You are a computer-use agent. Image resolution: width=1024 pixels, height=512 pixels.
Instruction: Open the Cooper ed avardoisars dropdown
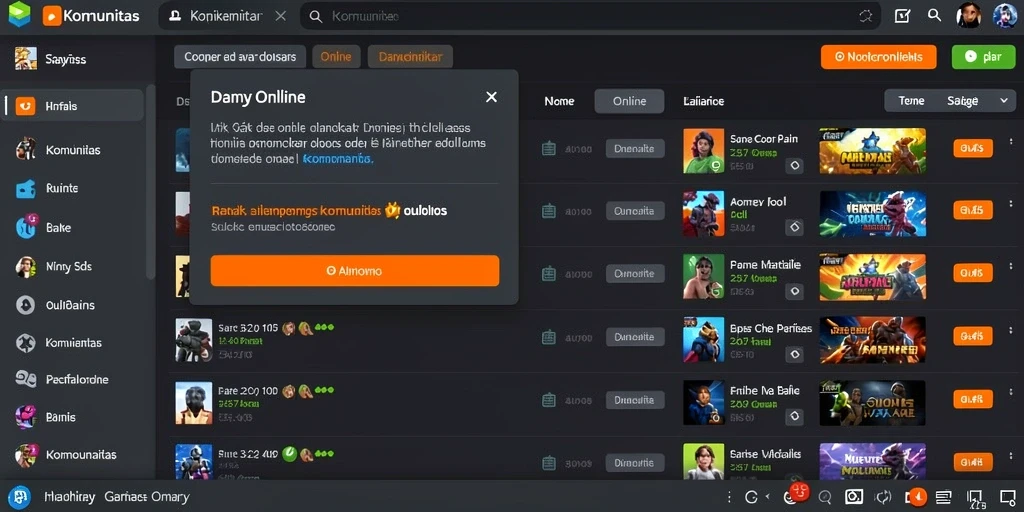[x=240, y=57]
